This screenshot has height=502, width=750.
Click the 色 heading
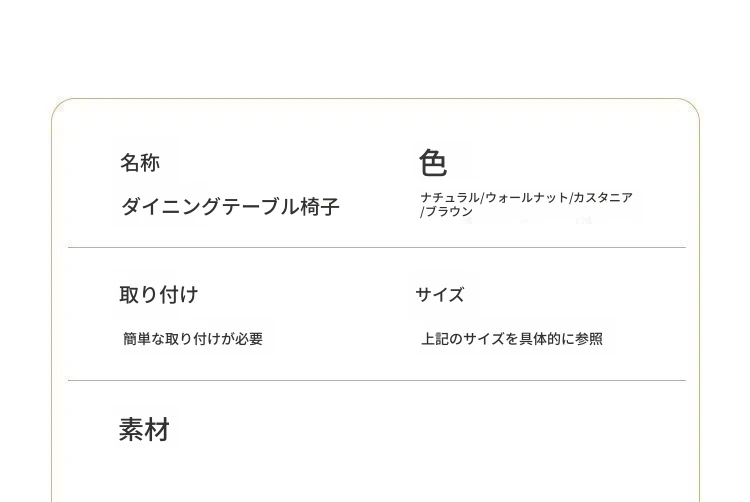433,163
